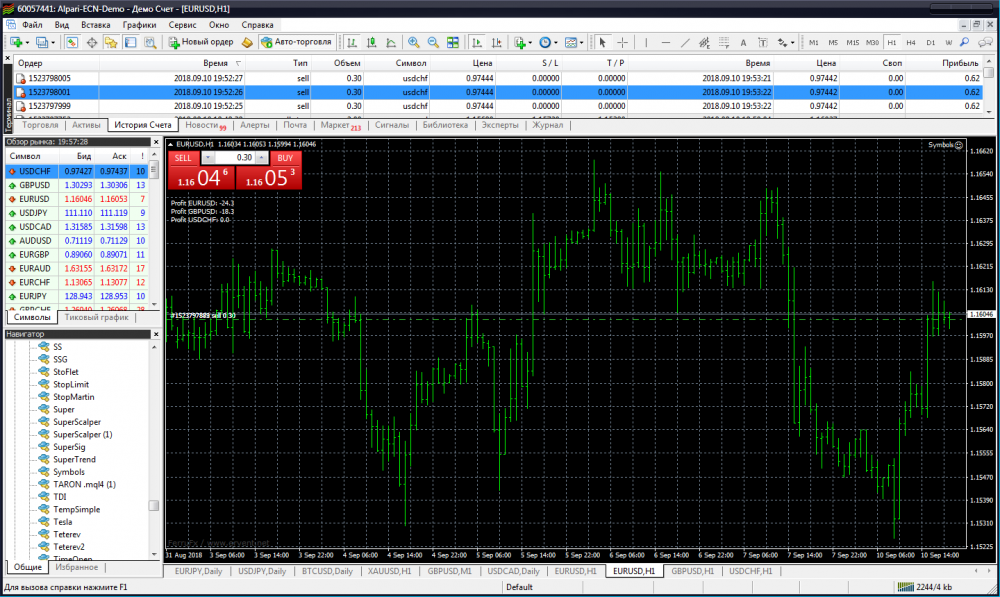1000x597 pixels.
Task: Enable chart auto scroll icon
Action: (476, 42)
